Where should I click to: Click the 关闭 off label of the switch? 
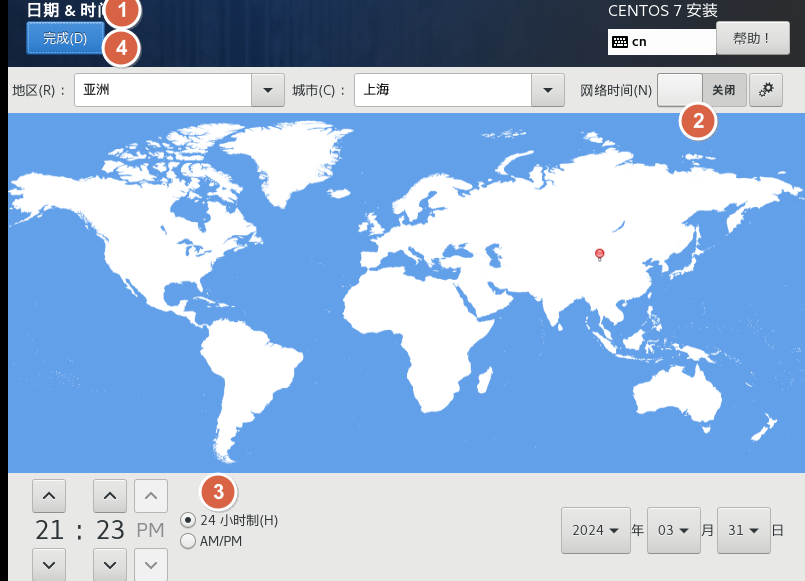[x=724, y=90]
